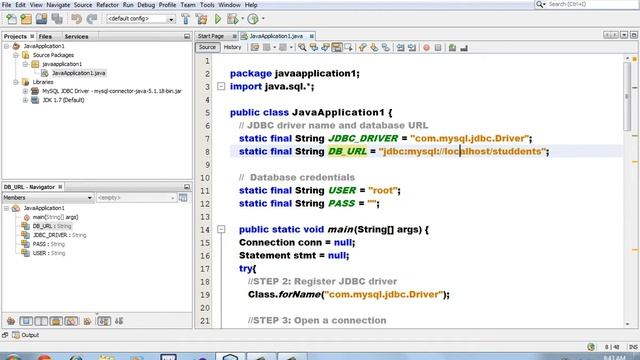The image size is (640, 360).
Task: Select main(String[] args) in Navigator
Action: tap(56, 217)
